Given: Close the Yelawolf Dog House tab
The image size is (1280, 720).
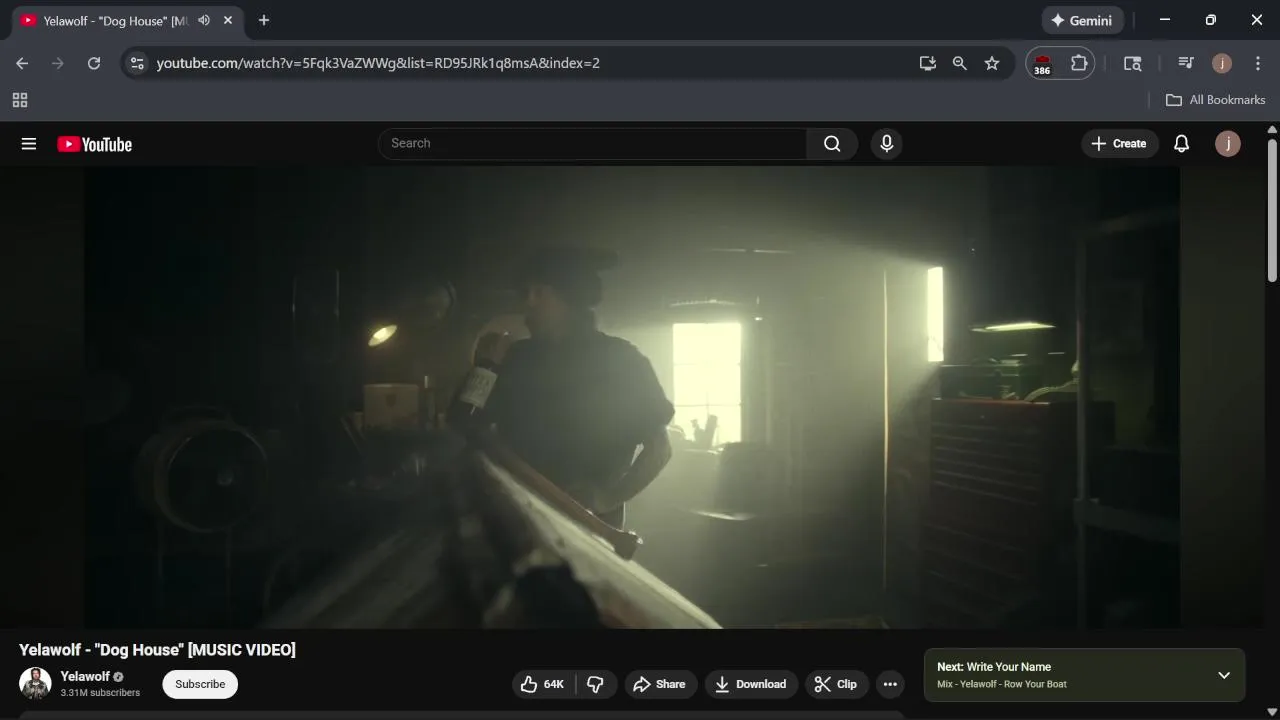Looking at the screenshot, I should coord(229,20).
